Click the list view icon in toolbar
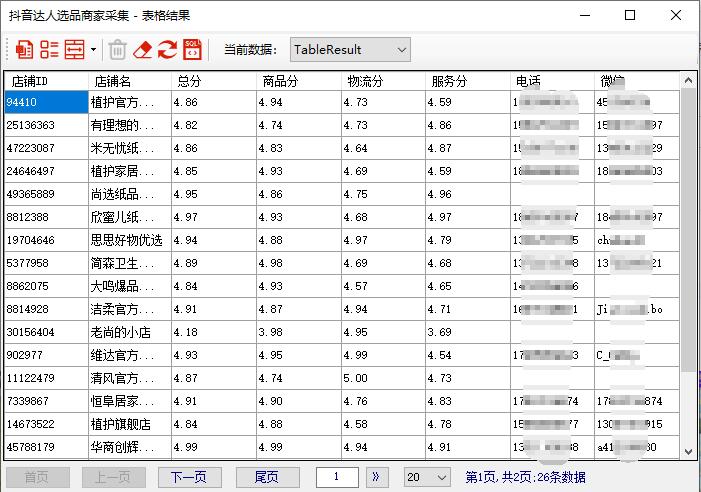701x492 pixels. pos(49,49)
